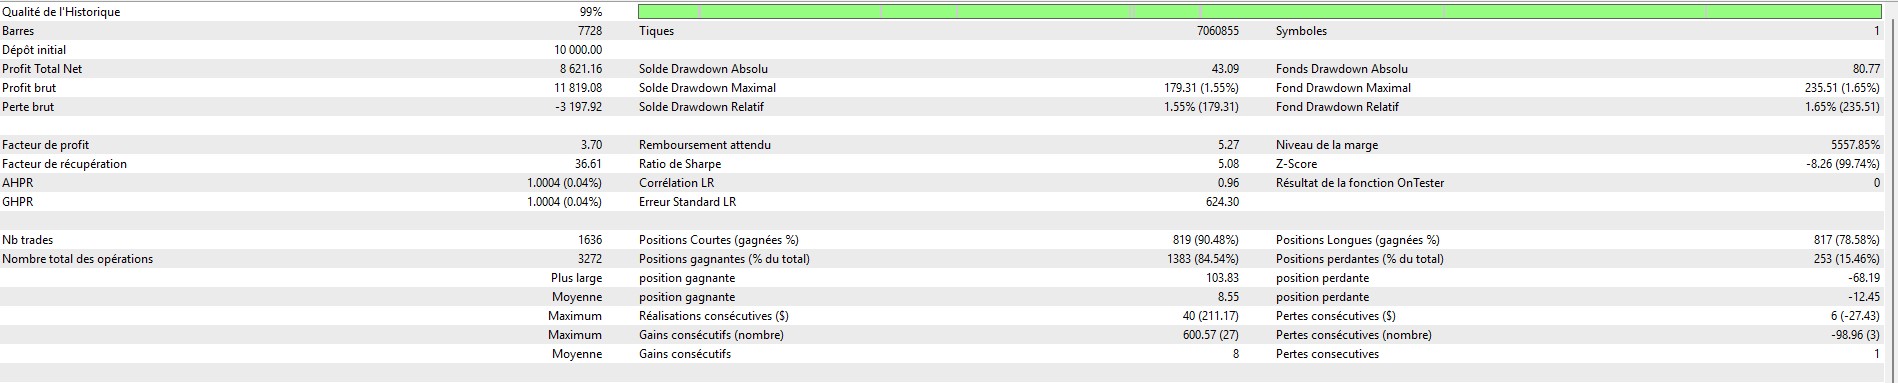Viewport: 1898px width, 383px height.
Task: Click equity drawdown absolute value 80.77
Action: [1866, 69]
